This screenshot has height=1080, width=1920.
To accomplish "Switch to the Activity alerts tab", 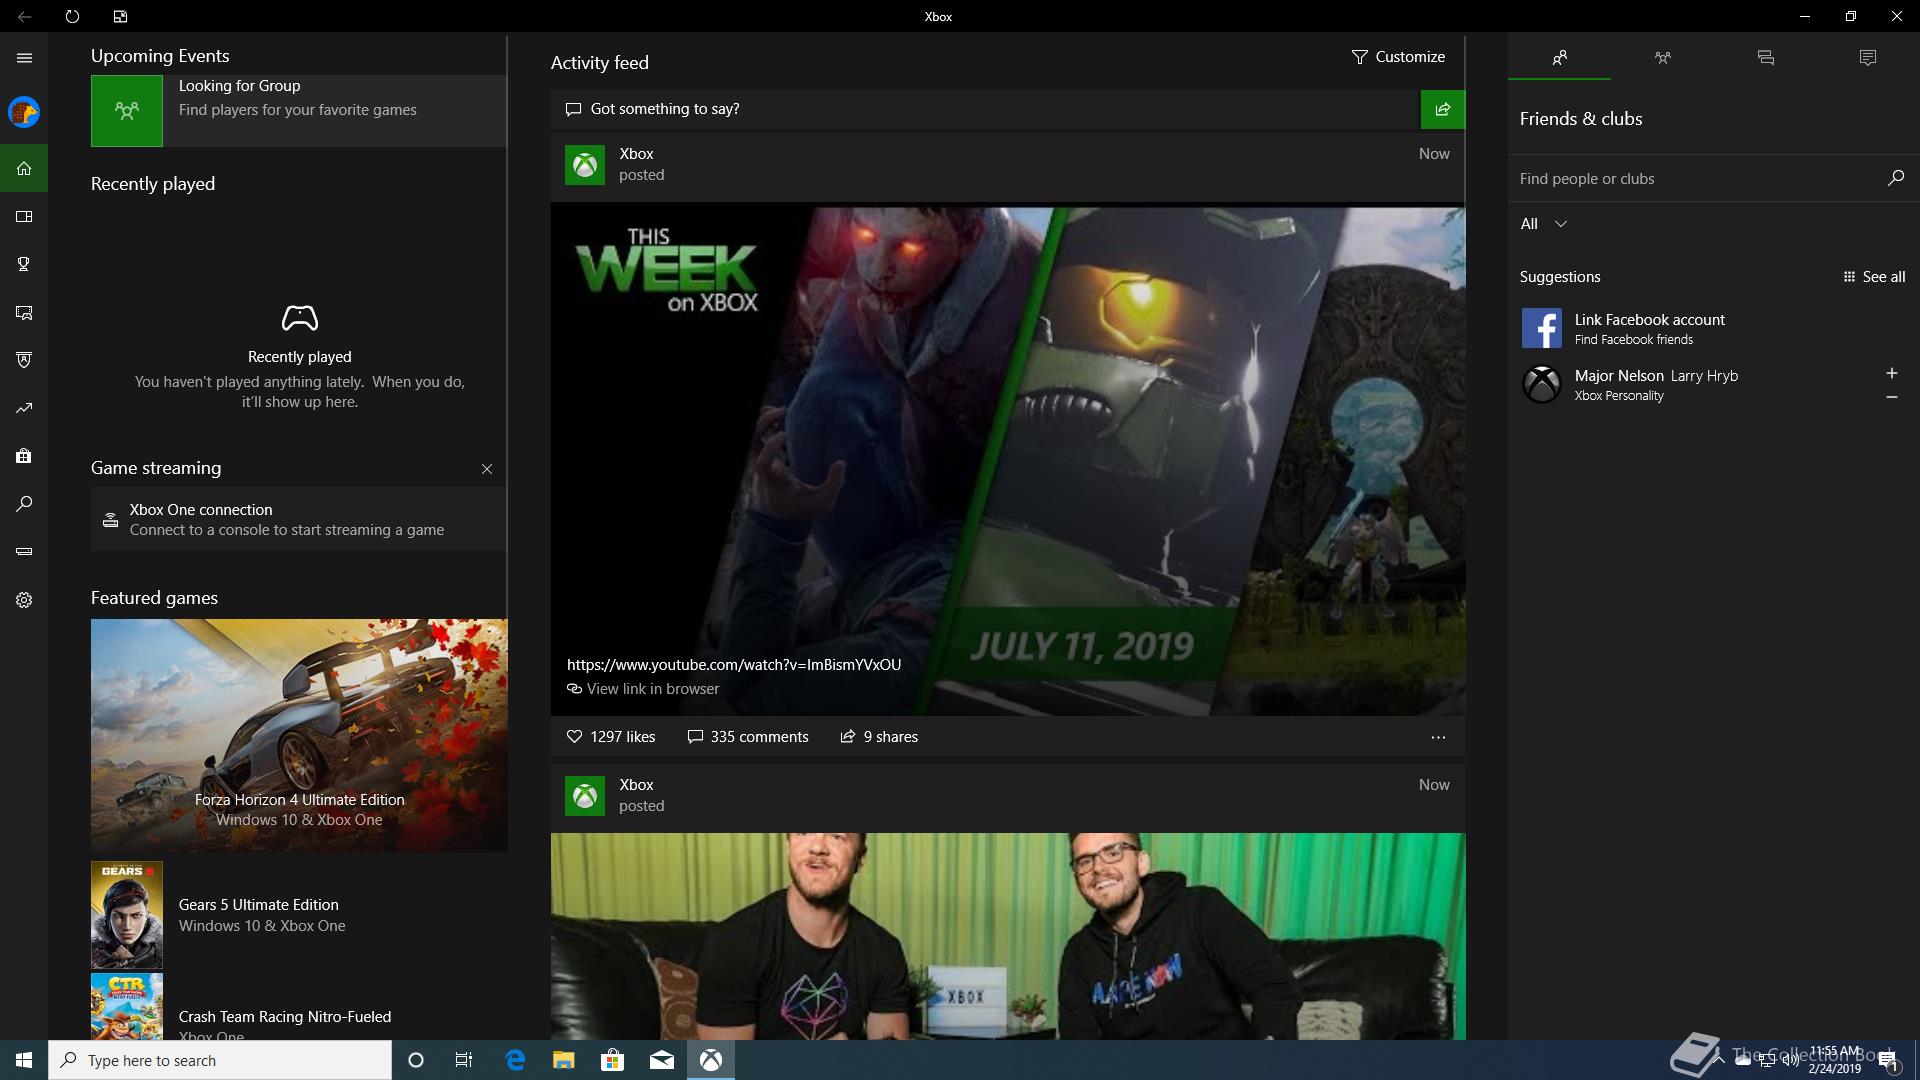I will click(1867, 58).
